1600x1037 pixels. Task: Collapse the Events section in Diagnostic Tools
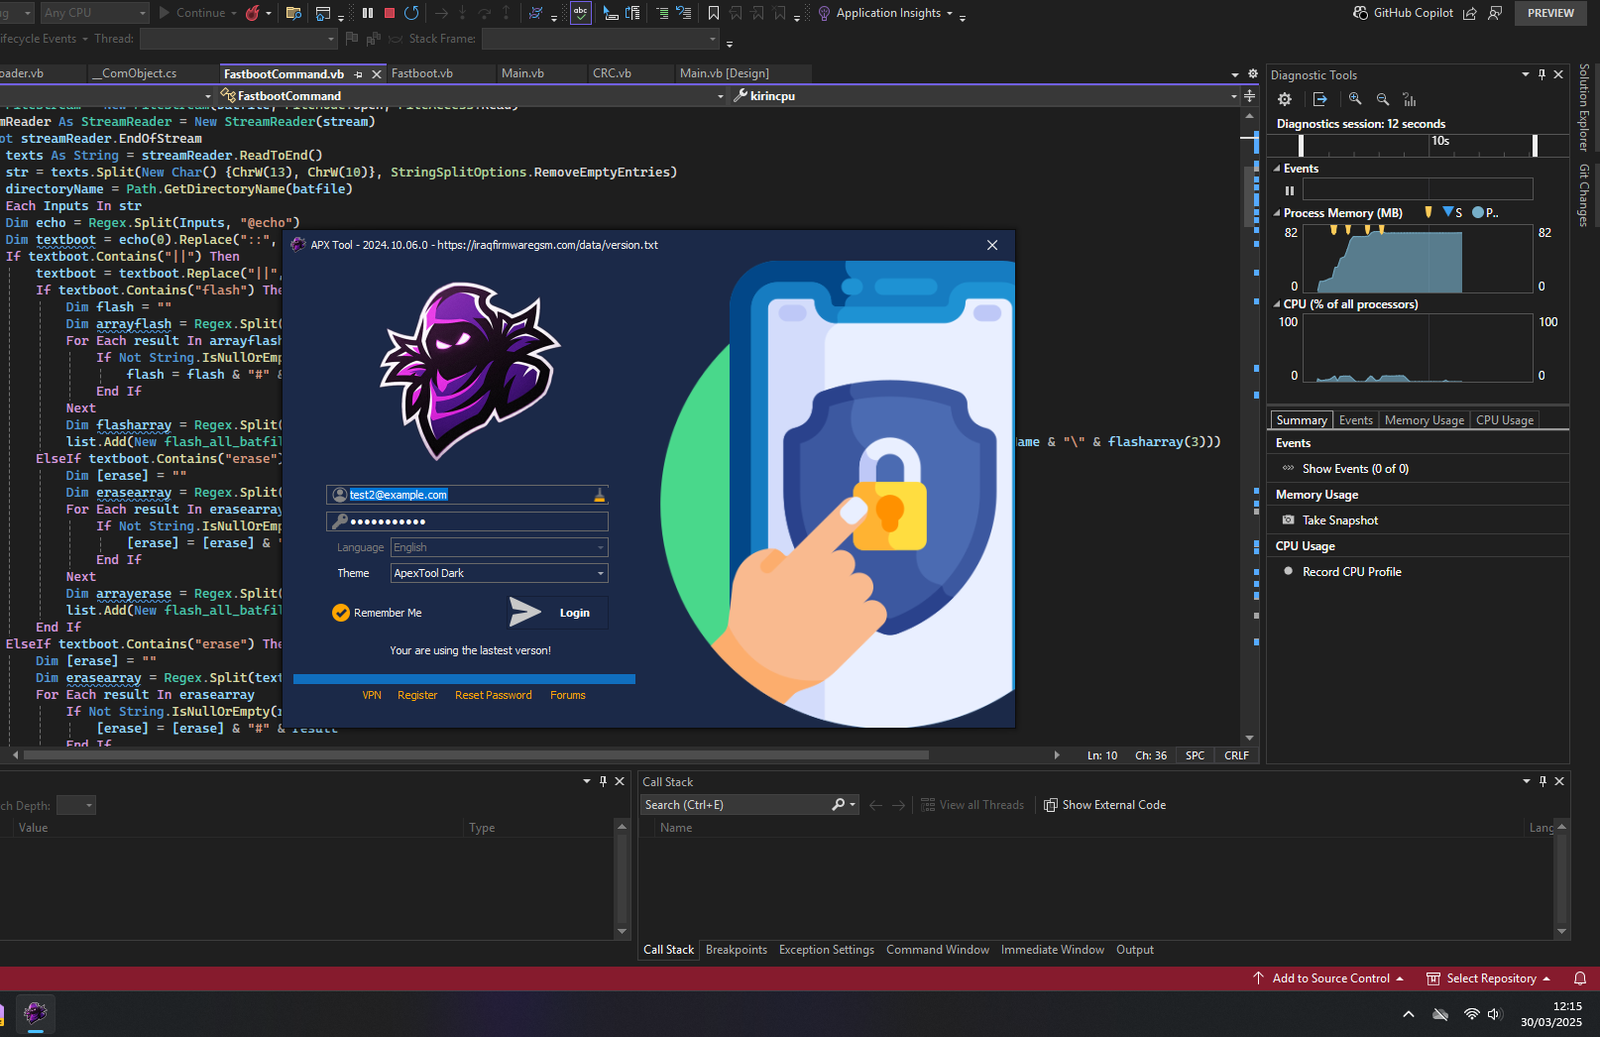(1277, 169)
